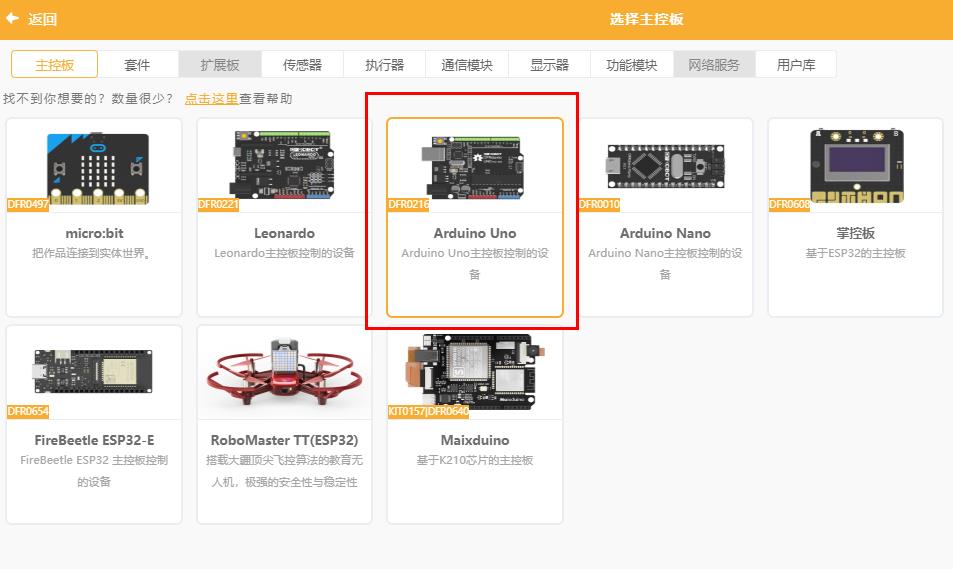Image resolution: width=953 pixels, height=569 pixels.
Task: Open the 传感器 tab
Action: coord(302,64)
